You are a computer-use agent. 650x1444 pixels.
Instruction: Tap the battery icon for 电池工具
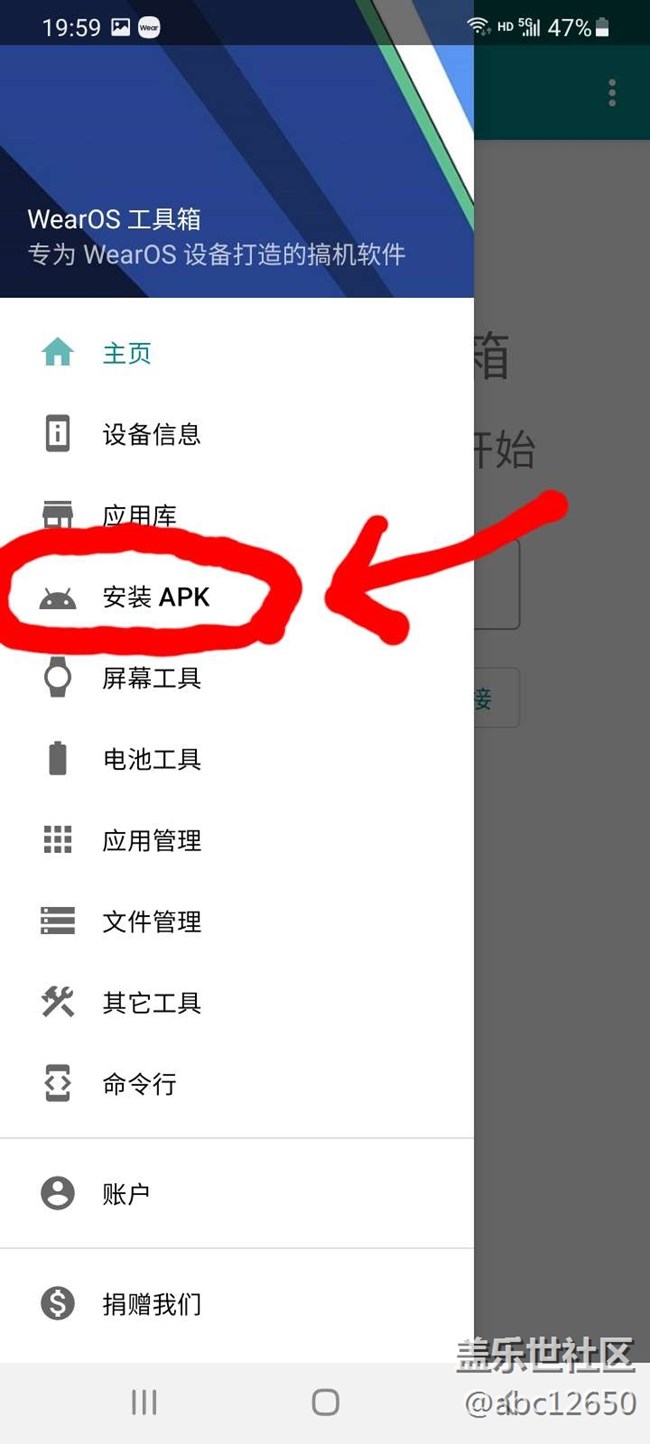pyautogui.click(x=57, y=759)
